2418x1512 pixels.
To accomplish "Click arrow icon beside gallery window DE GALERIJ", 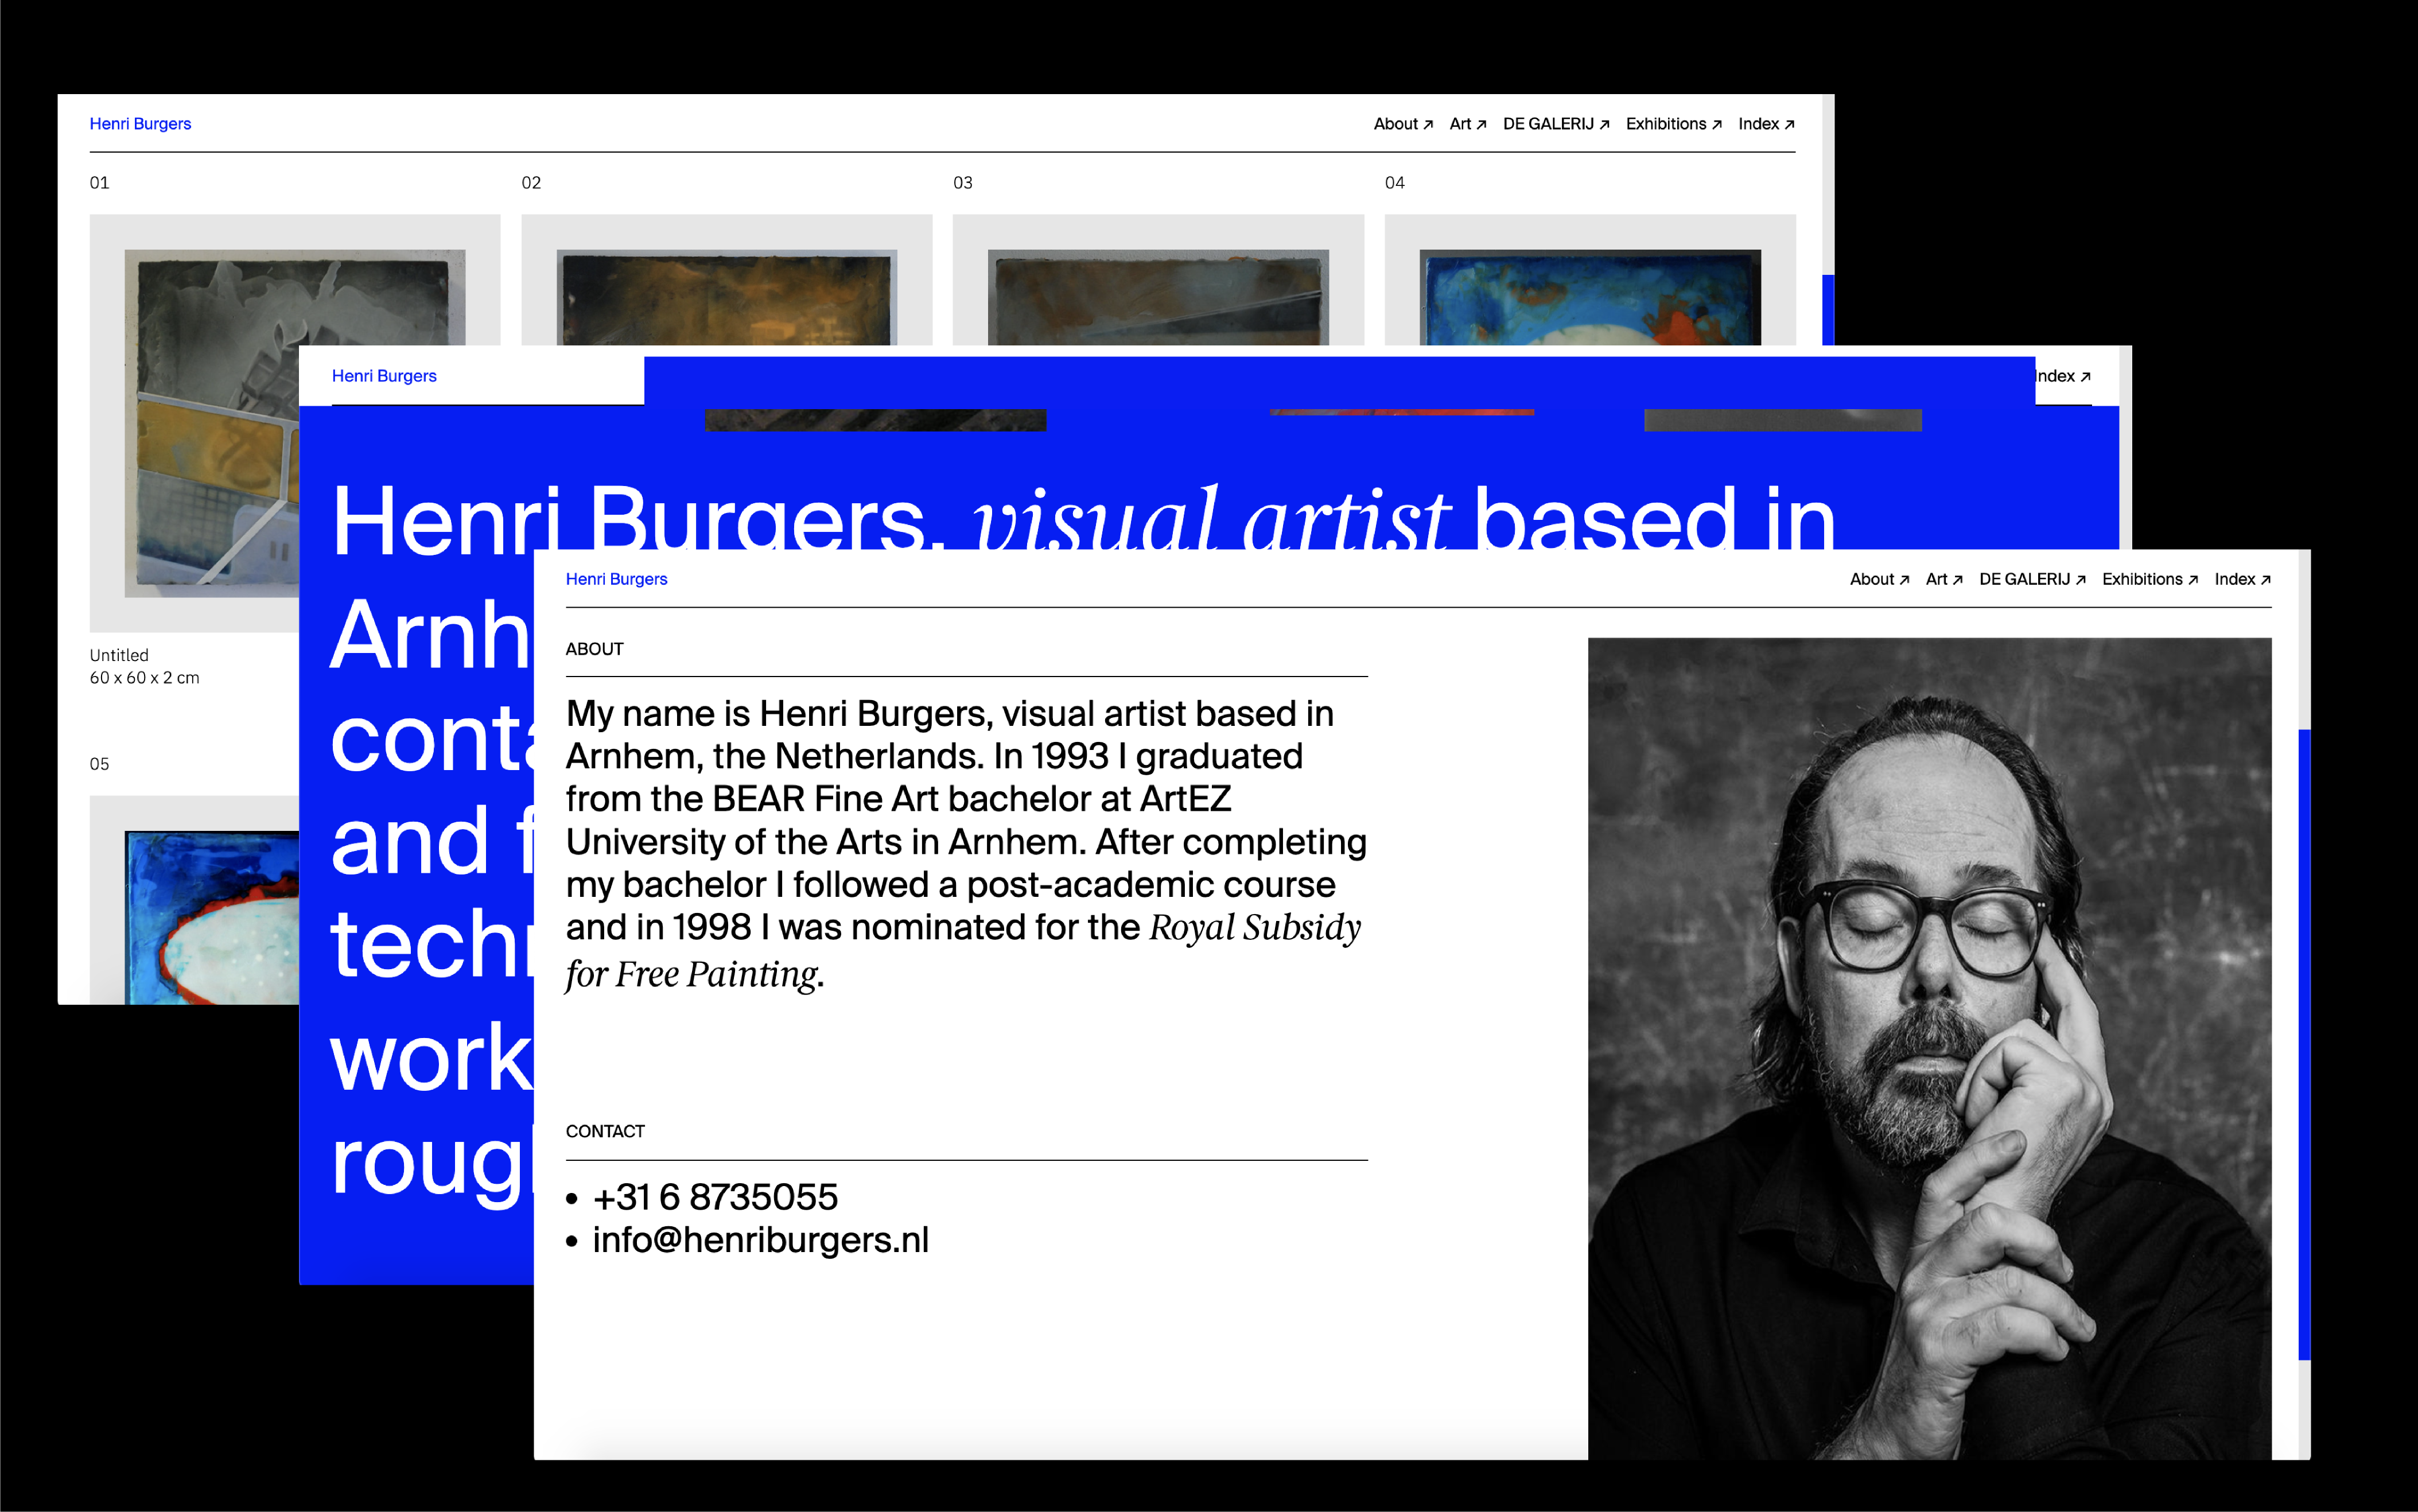I will click(1604, 125).
